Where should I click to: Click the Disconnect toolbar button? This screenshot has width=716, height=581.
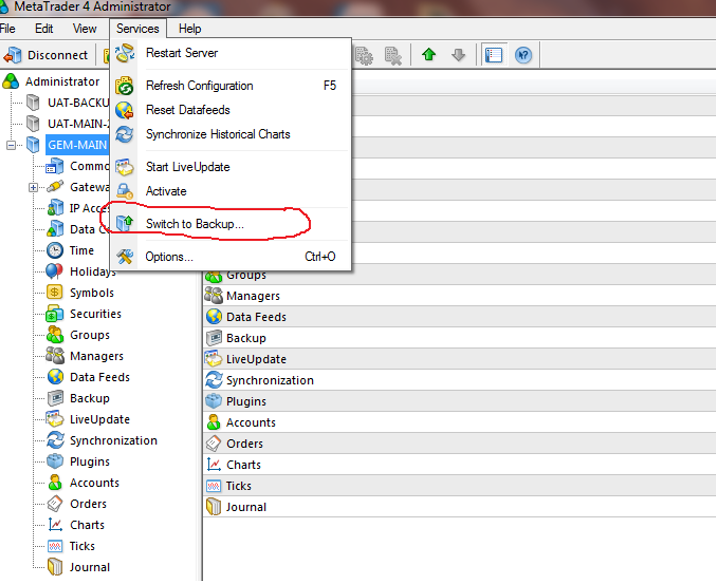[x=46, y=55]
